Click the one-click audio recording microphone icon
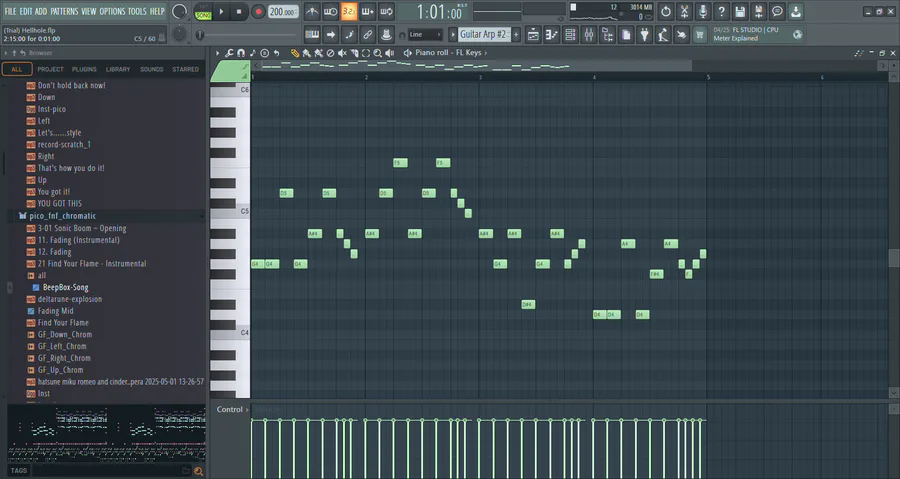The height and width of the screenshot is (479, 900). [703, 11]
